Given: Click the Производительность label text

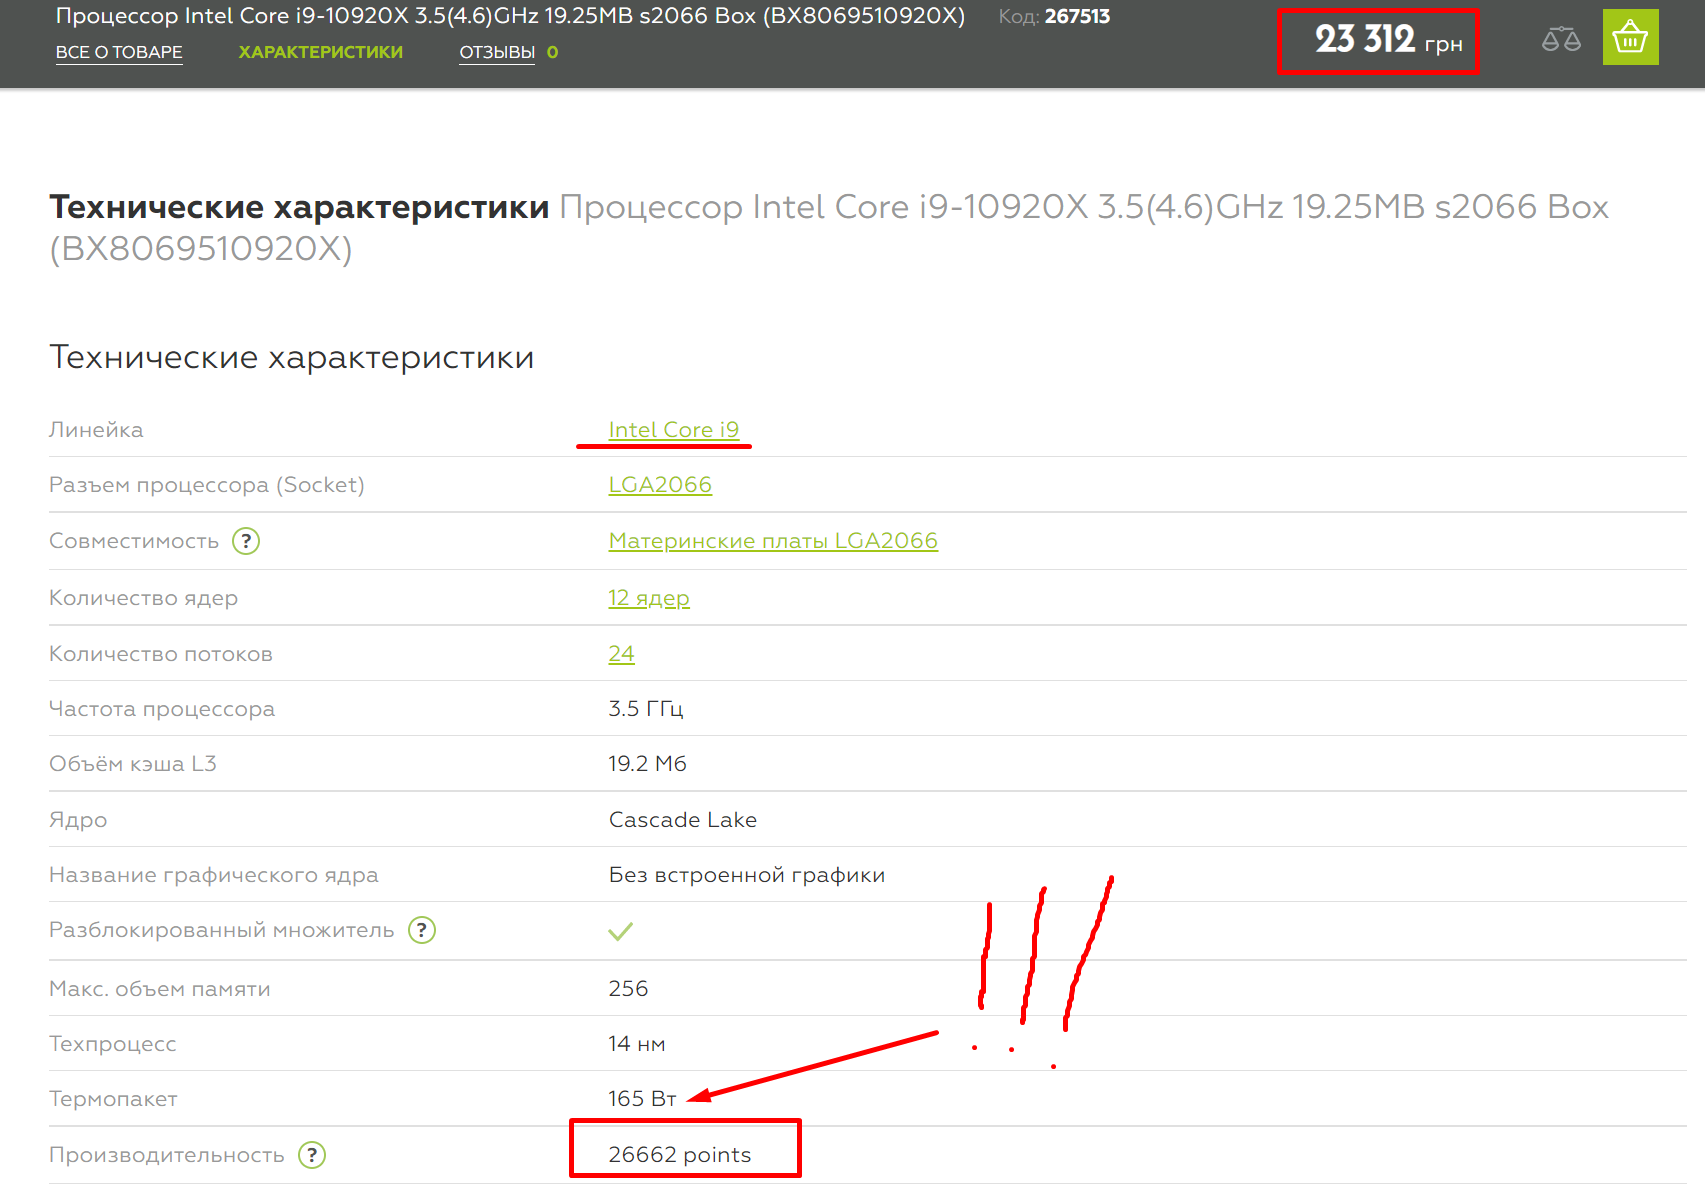Looking at the screenshot, I should pyautogui.click(x=167, y=1155).
